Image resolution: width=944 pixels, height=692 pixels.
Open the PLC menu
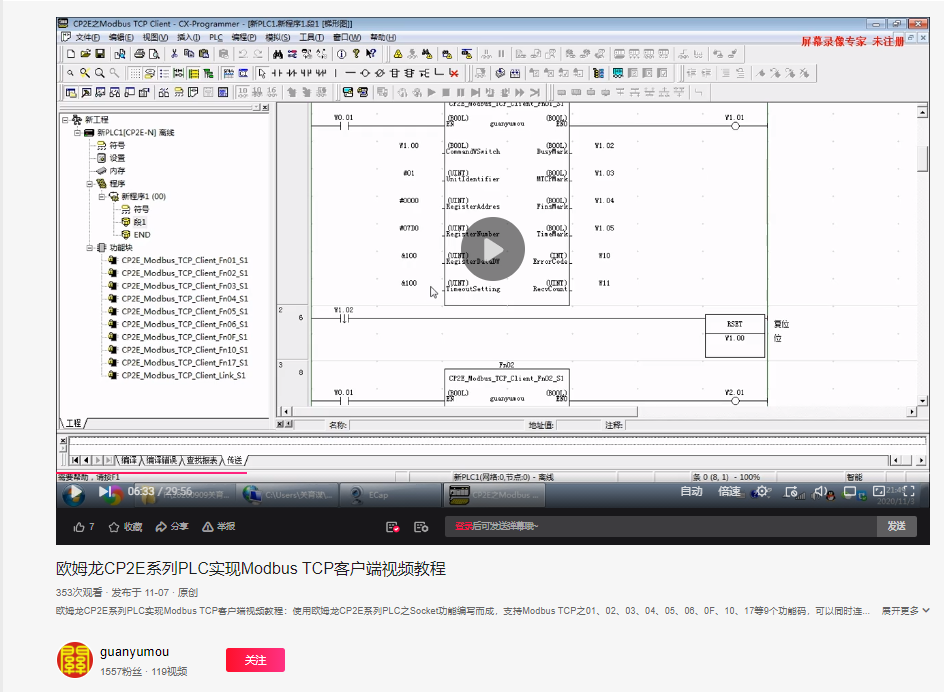click(216, 37)
